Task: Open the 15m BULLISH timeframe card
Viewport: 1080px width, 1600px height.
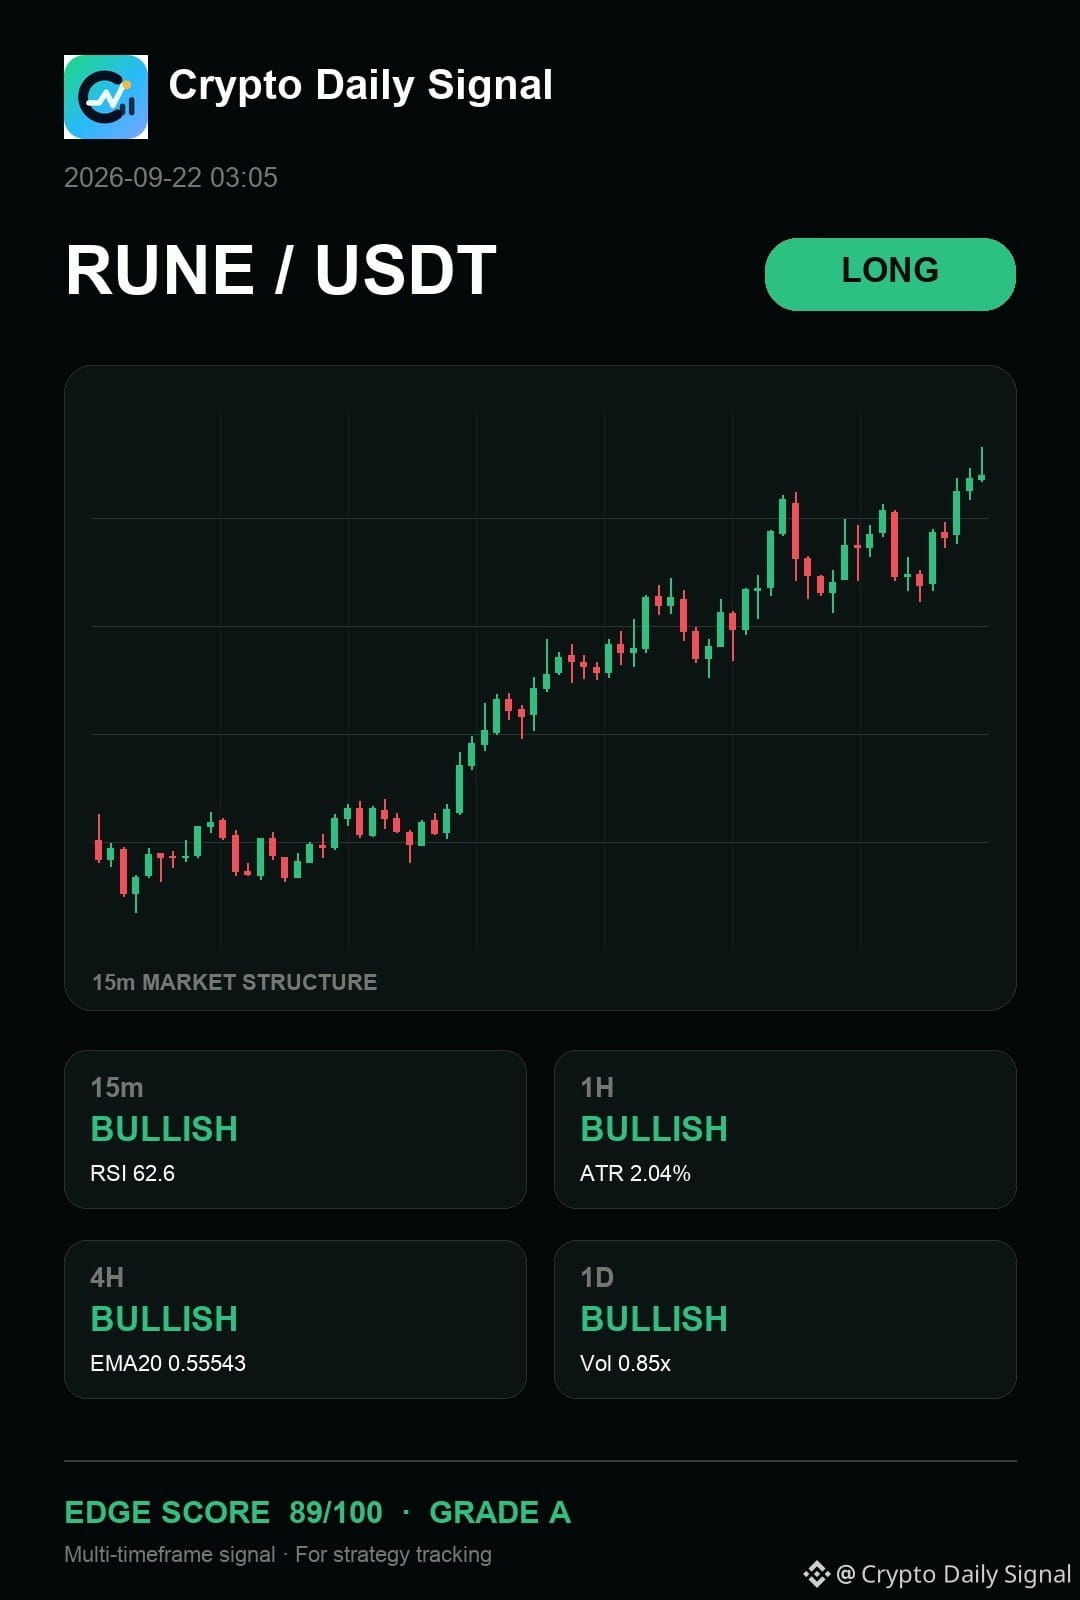Action: tap(295, 1129)
